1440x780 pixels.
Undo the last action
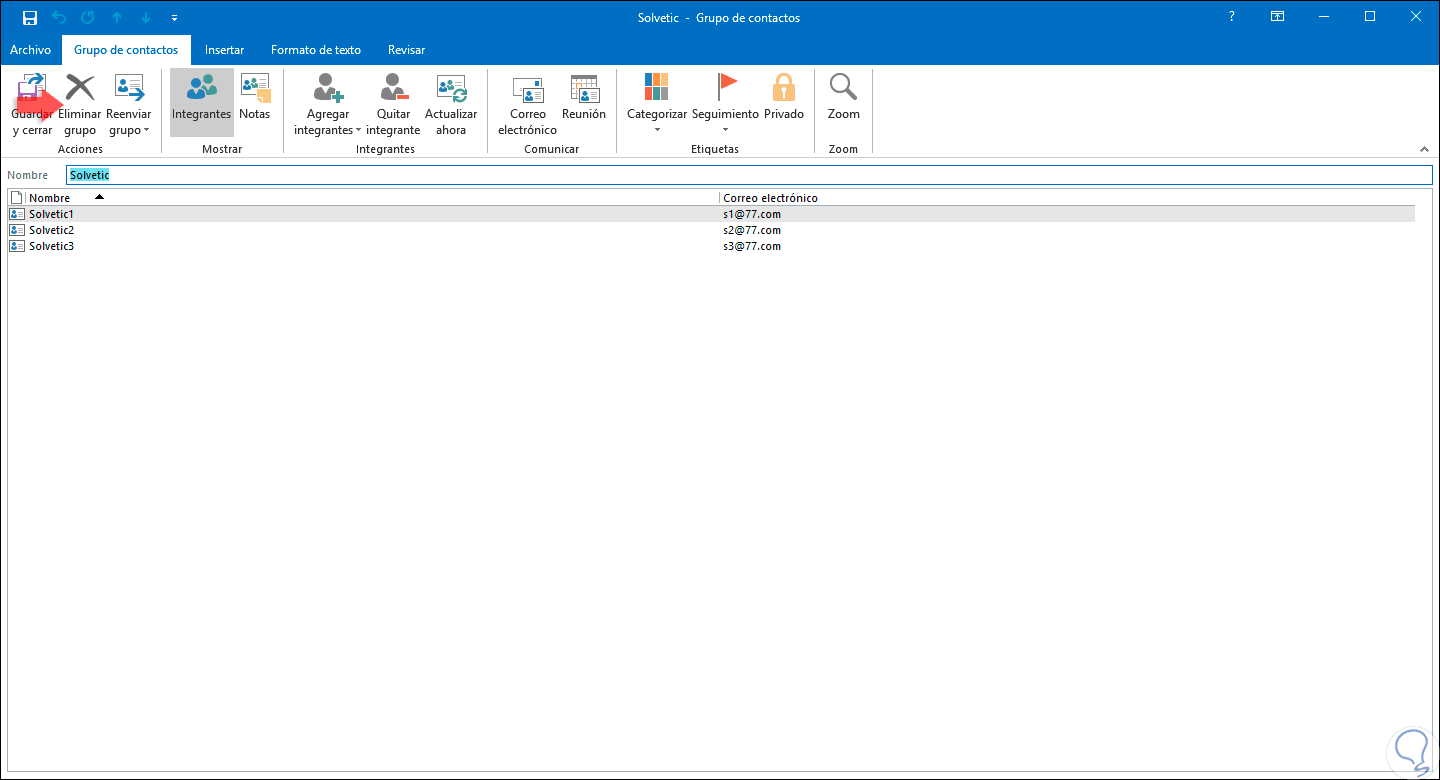point(59,18)
